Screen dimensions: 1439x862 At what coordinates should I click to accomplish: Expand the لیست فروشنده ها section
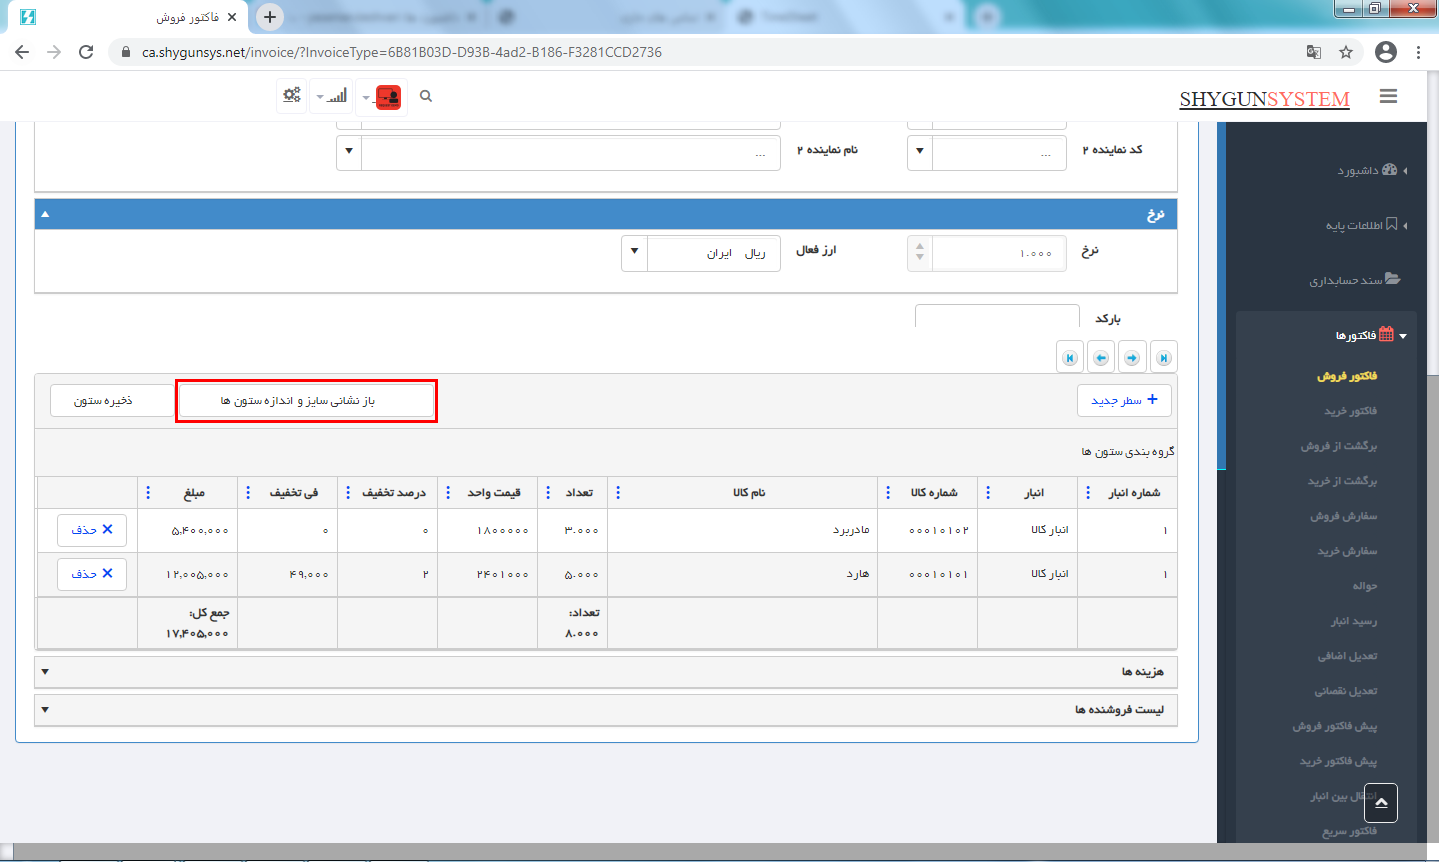coord(45,710)
